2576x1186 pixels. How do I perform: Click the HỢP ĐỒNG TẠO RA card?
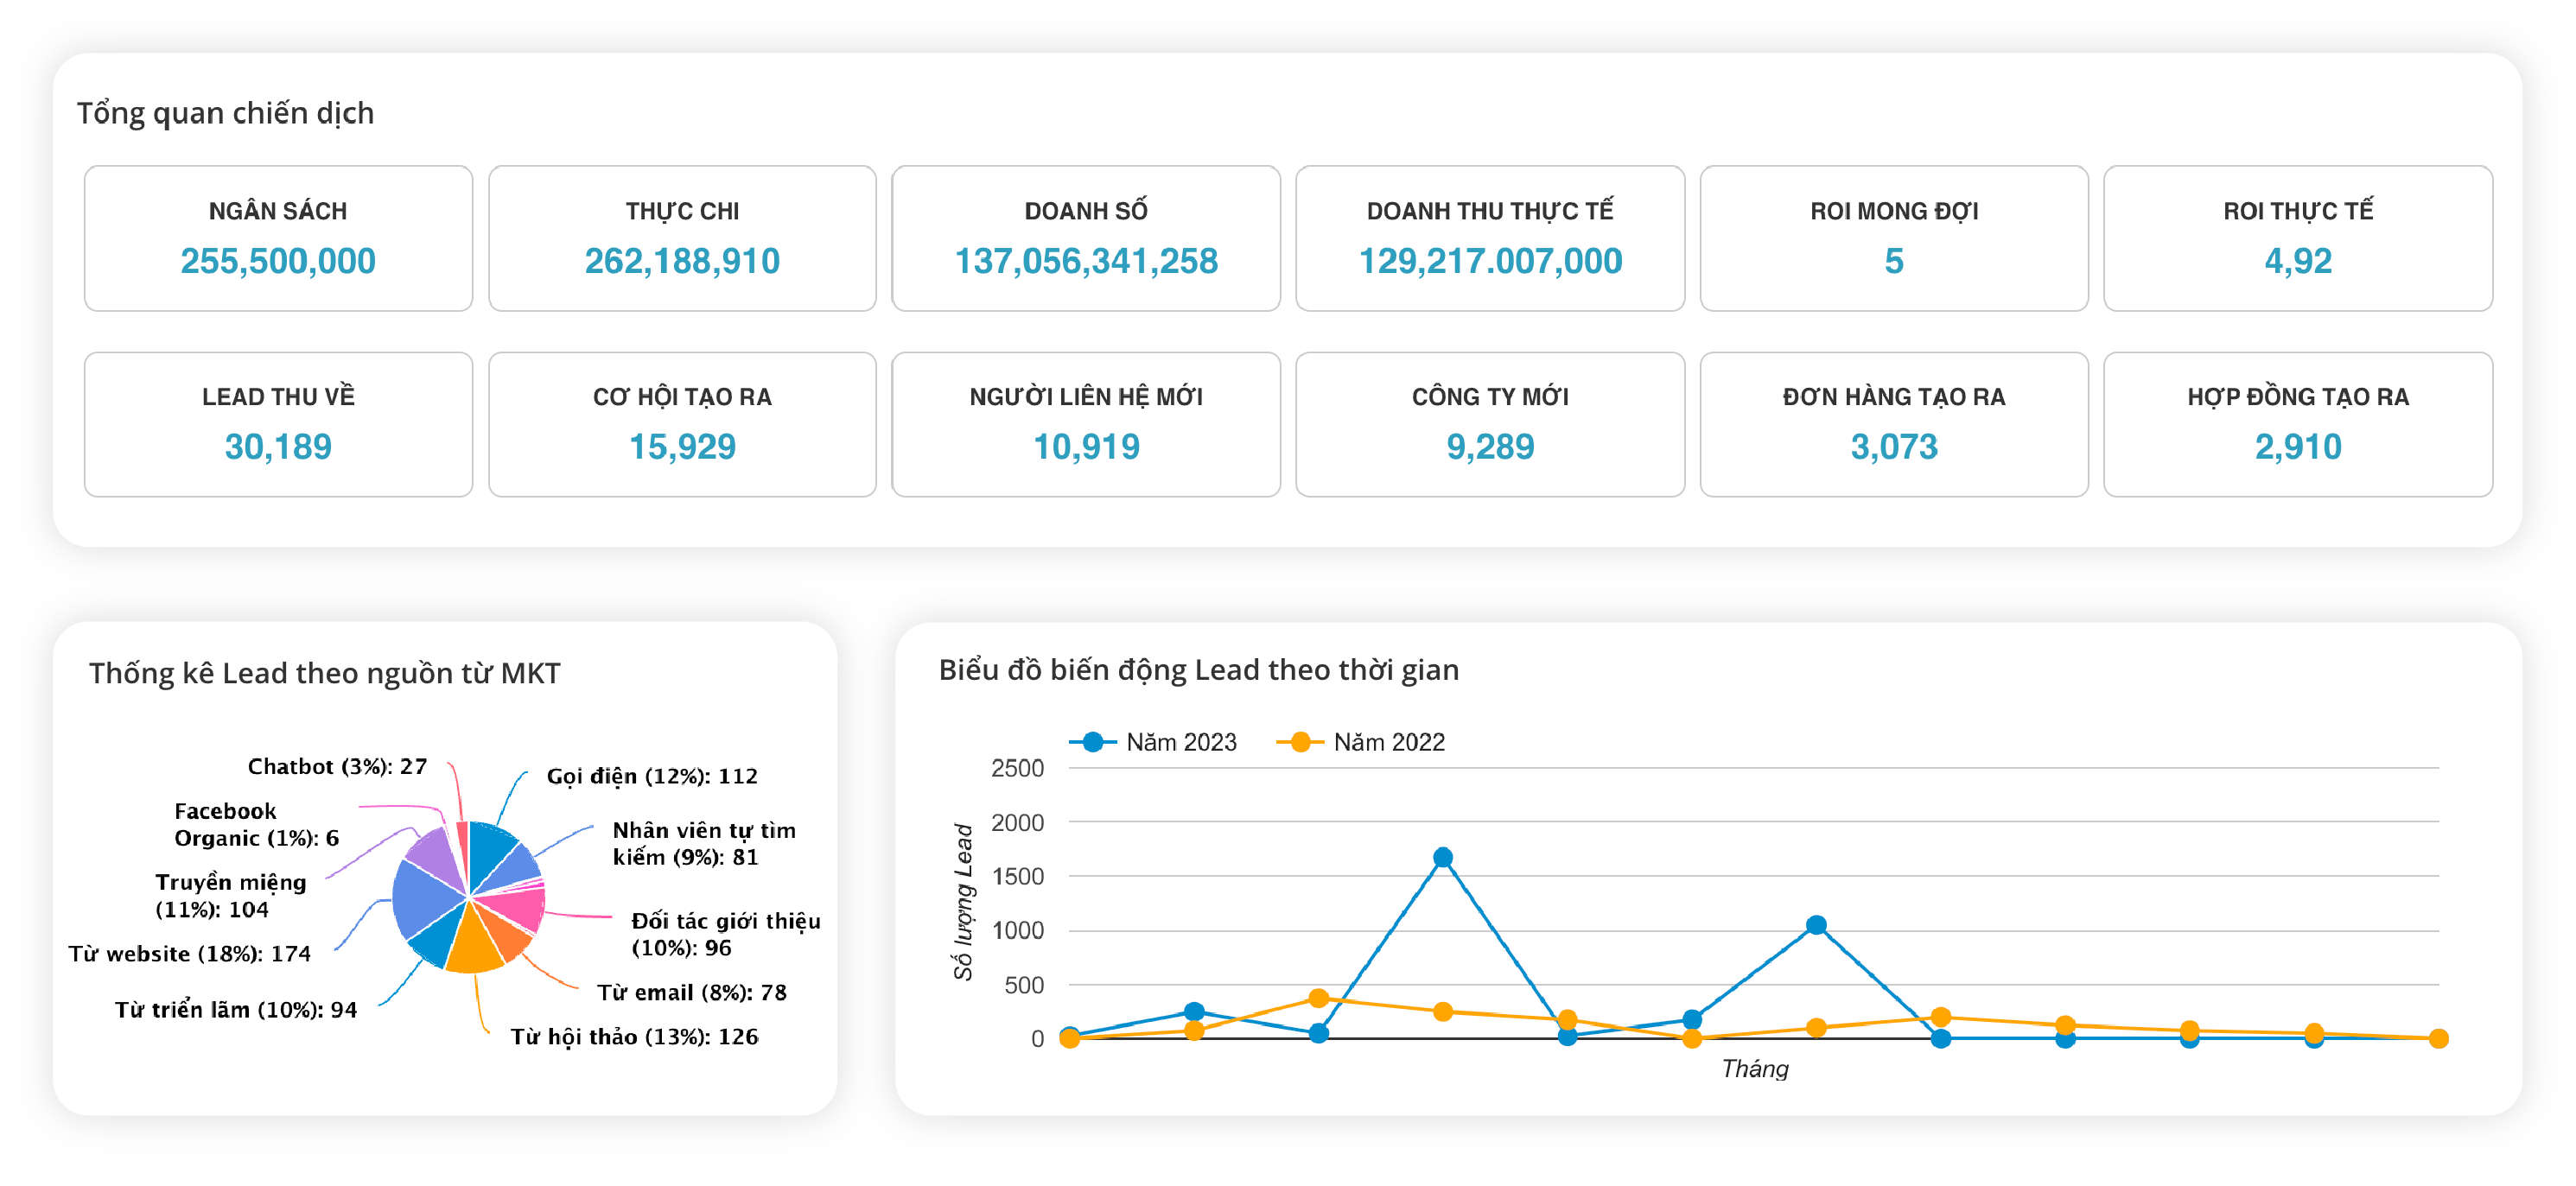point(2298,424)
